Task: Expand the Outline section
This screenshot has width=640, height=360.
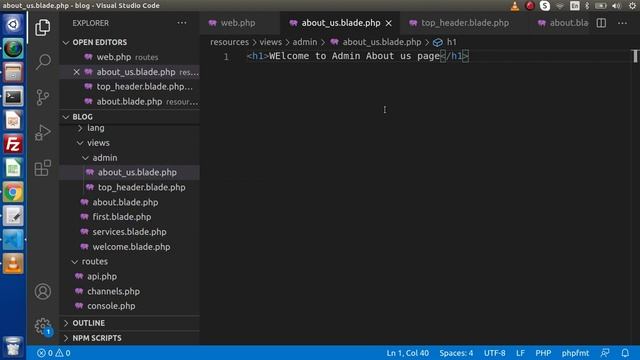Action: tap(89, 323)
